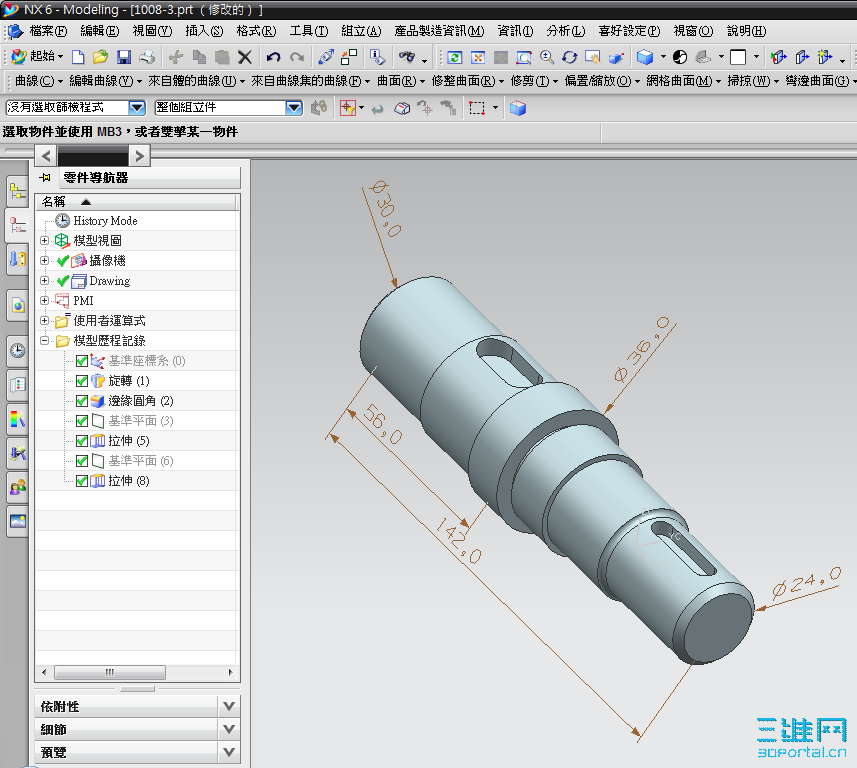
Task: Click the binoculars find icon
Action: pyautogui.click(x=407, y=57)
